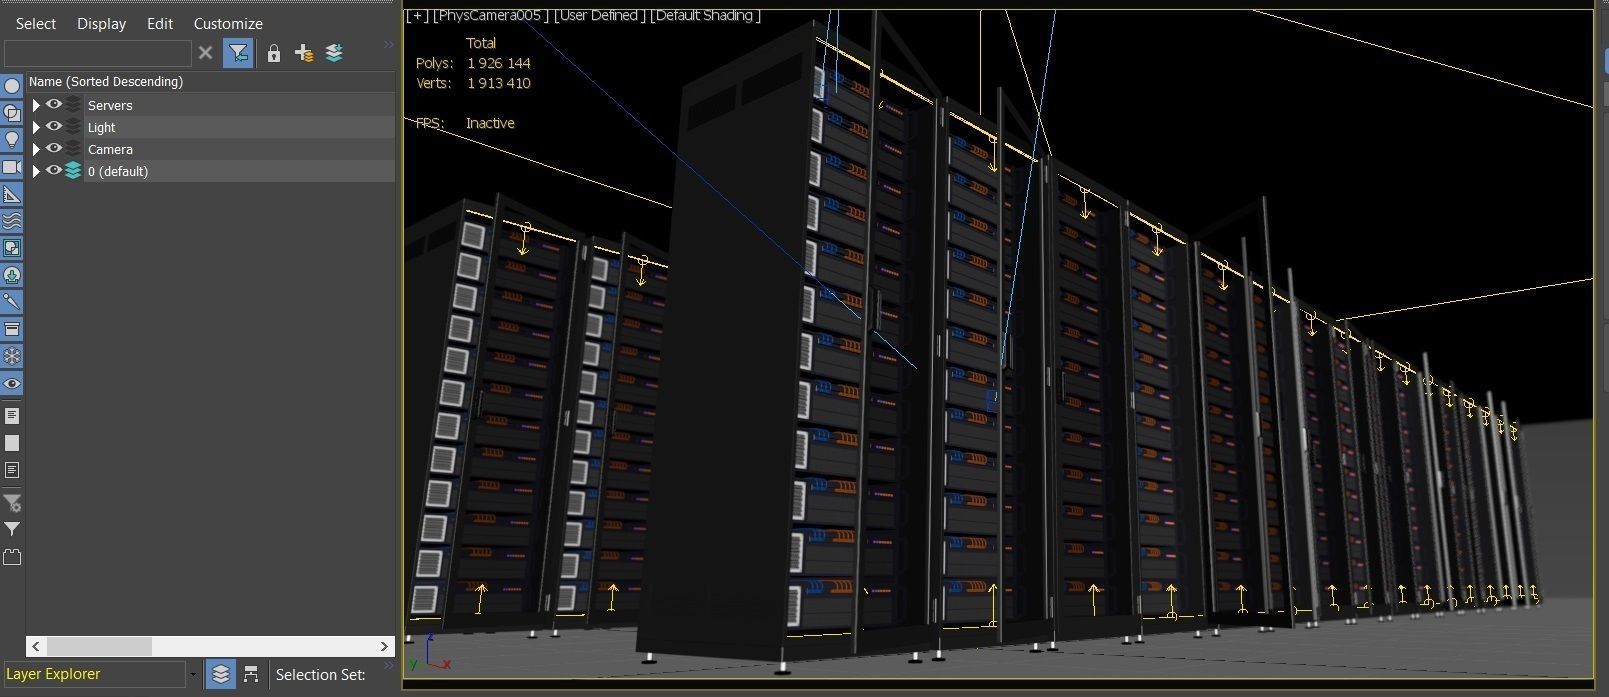The height and width of the screenshot is (697, 1609).
Task: Toggle the Display Shapes filter icon
Action: coord(12,113)
